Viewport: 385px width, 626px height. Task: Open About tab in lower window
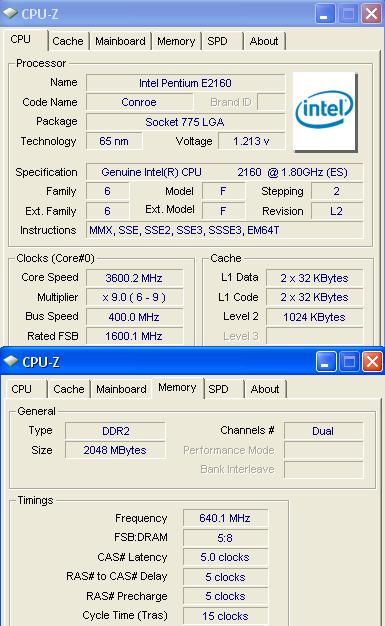point(265,389)
